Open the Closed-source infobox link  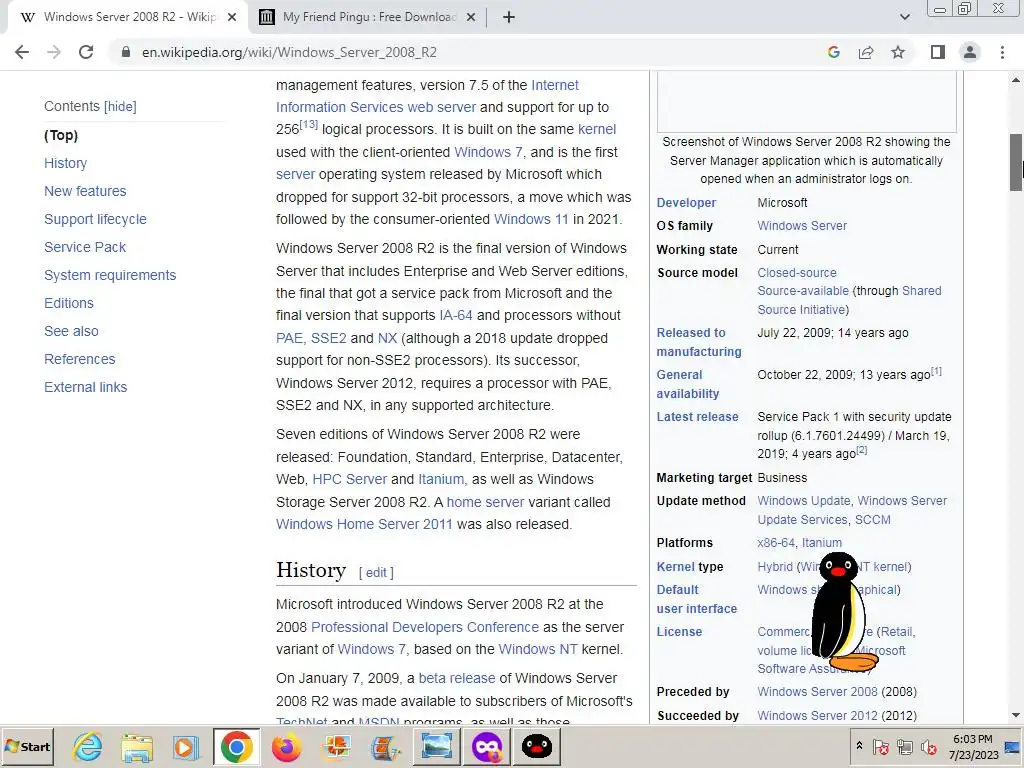797,273
